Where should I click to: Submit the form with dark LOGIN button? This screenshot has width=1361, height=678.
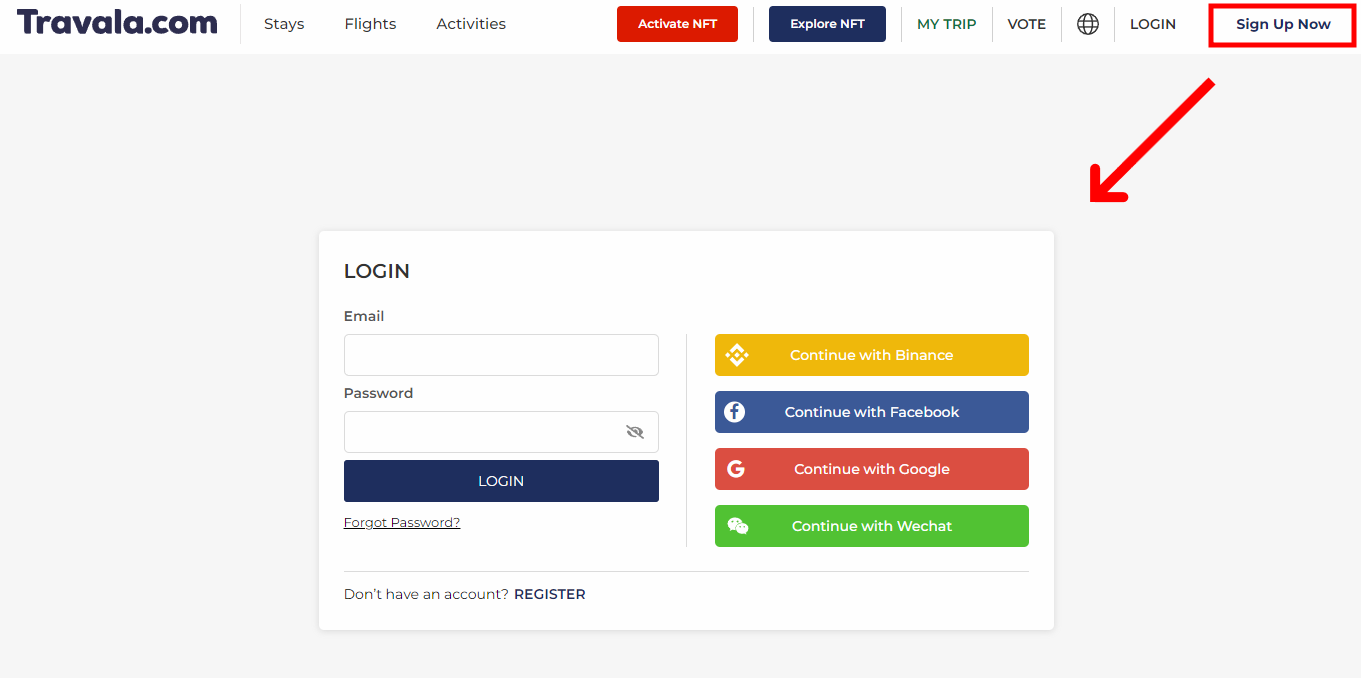pos(501,481)
